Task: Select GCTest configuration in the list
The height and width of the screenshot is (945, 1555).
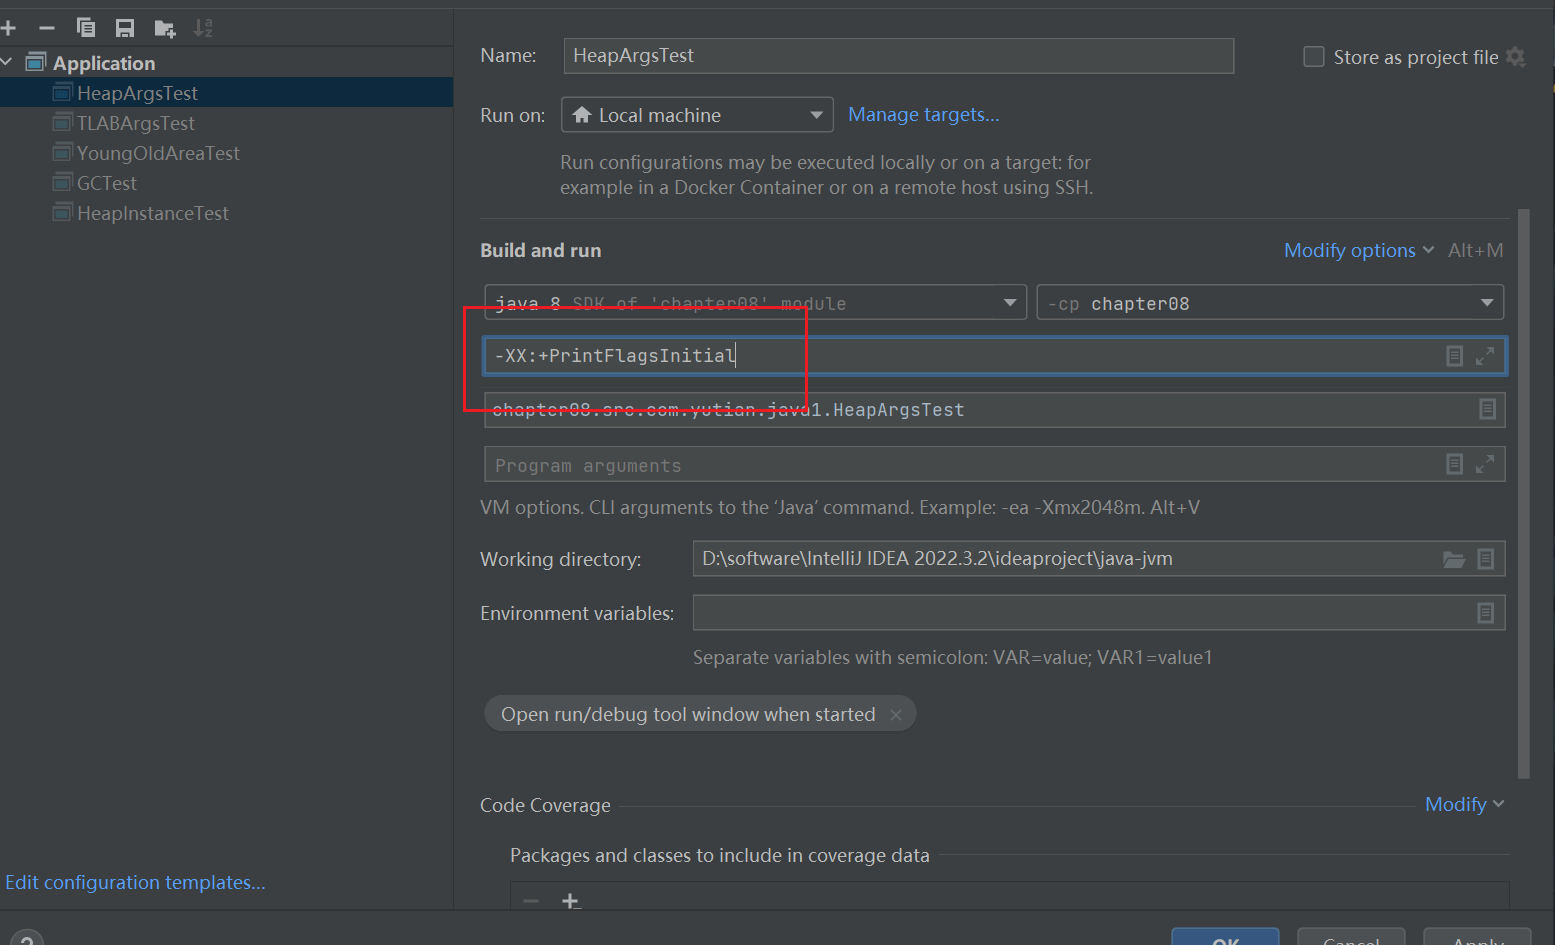Action: (106, 183)
